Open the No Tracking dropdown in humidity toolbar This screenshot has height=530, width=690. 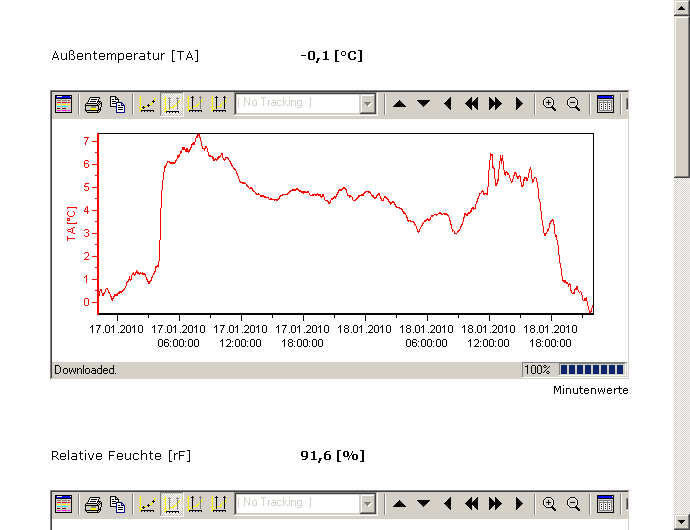[367, 503]
